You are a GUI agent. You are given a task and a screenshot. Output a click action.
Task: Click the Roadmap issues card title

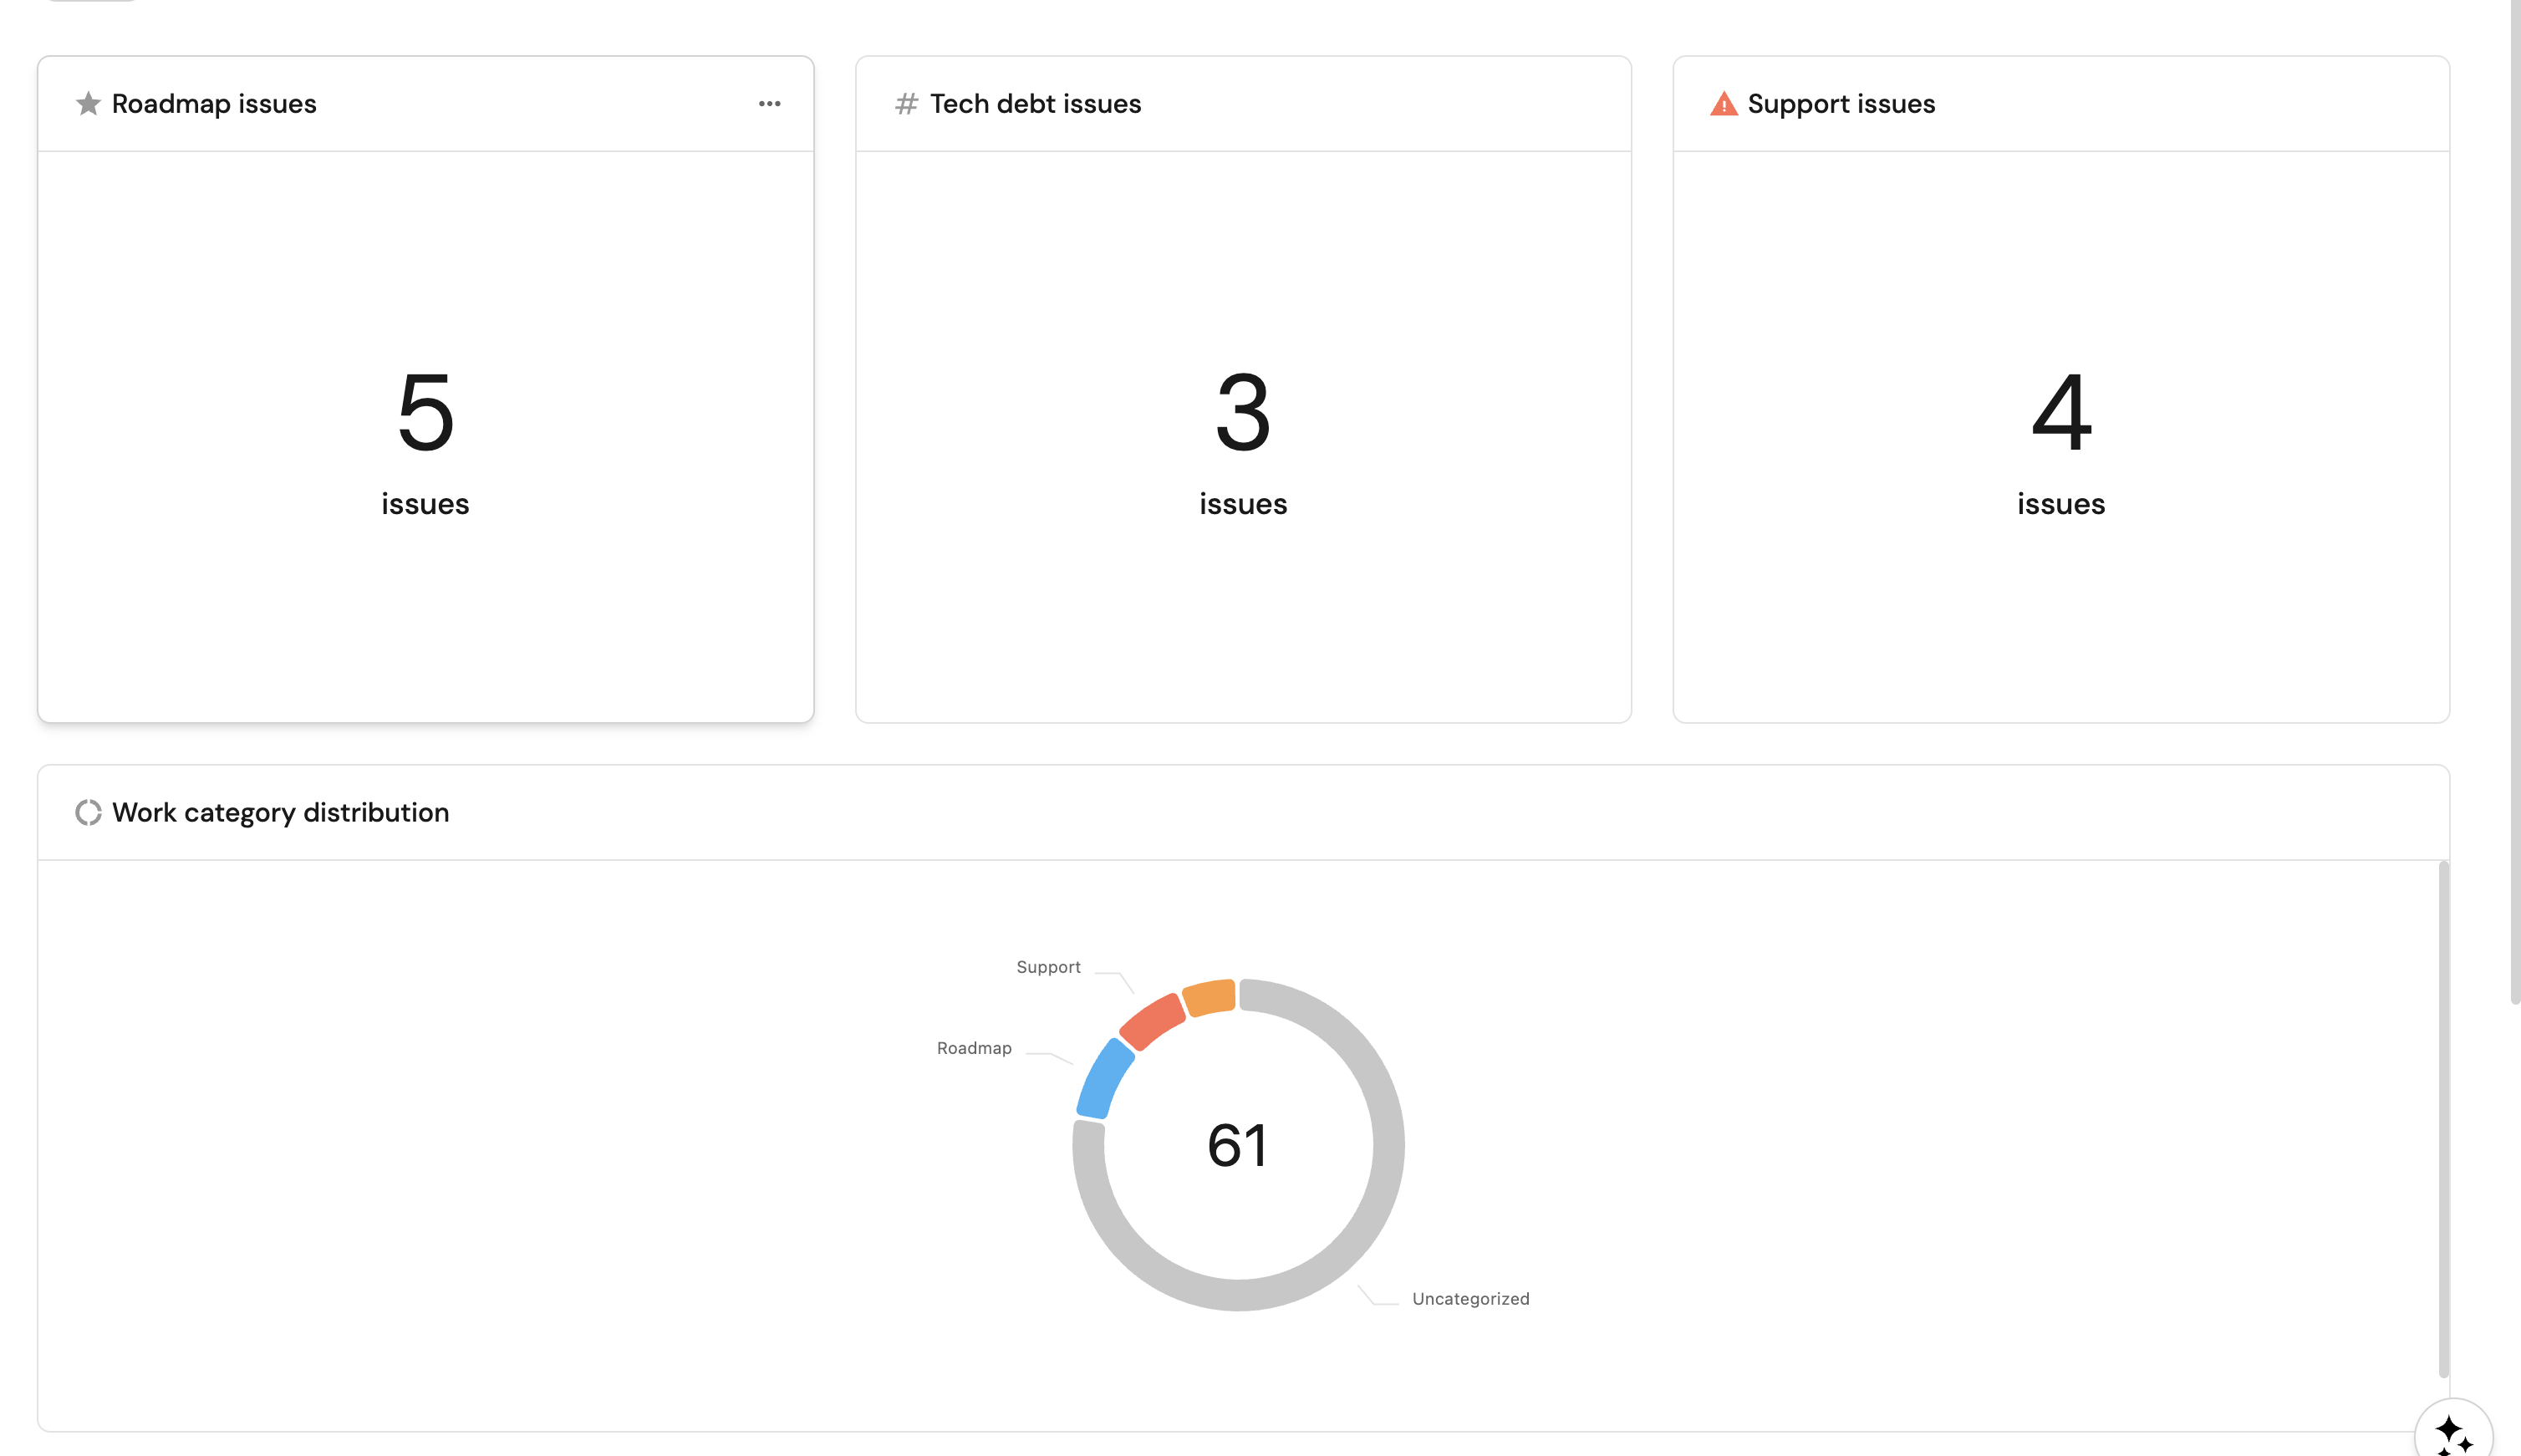[x=214, y=104]
